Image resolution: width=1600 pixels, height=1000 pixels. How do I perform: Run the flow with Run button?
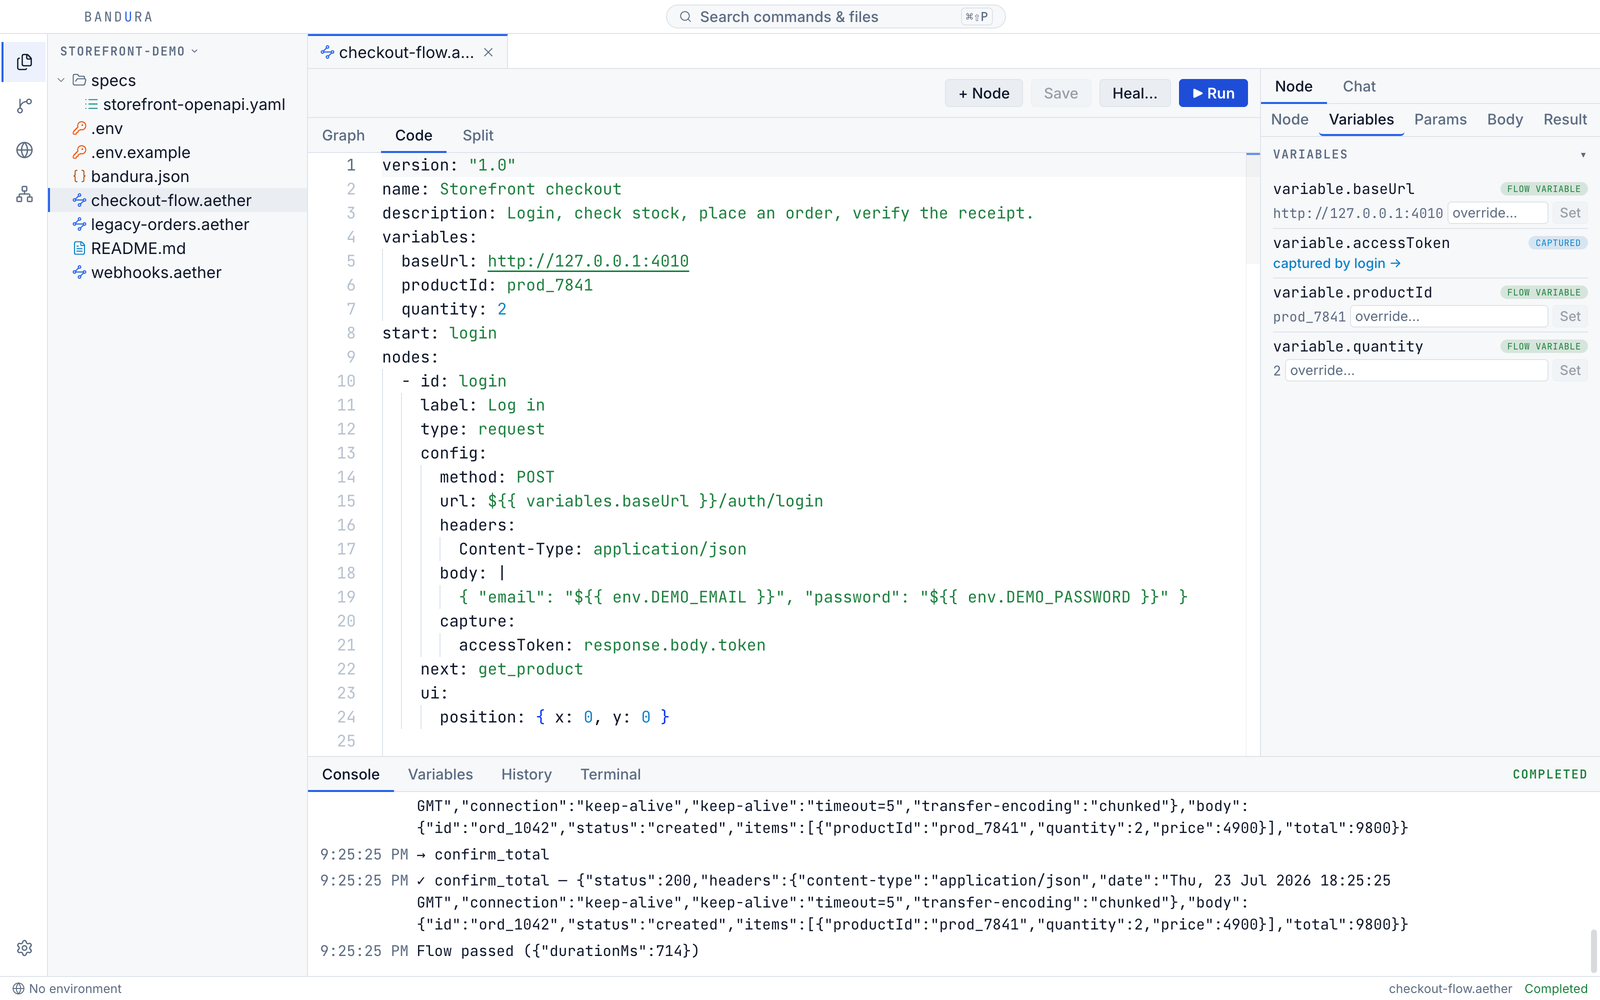pyautogui.click(x=1213, y=93)
